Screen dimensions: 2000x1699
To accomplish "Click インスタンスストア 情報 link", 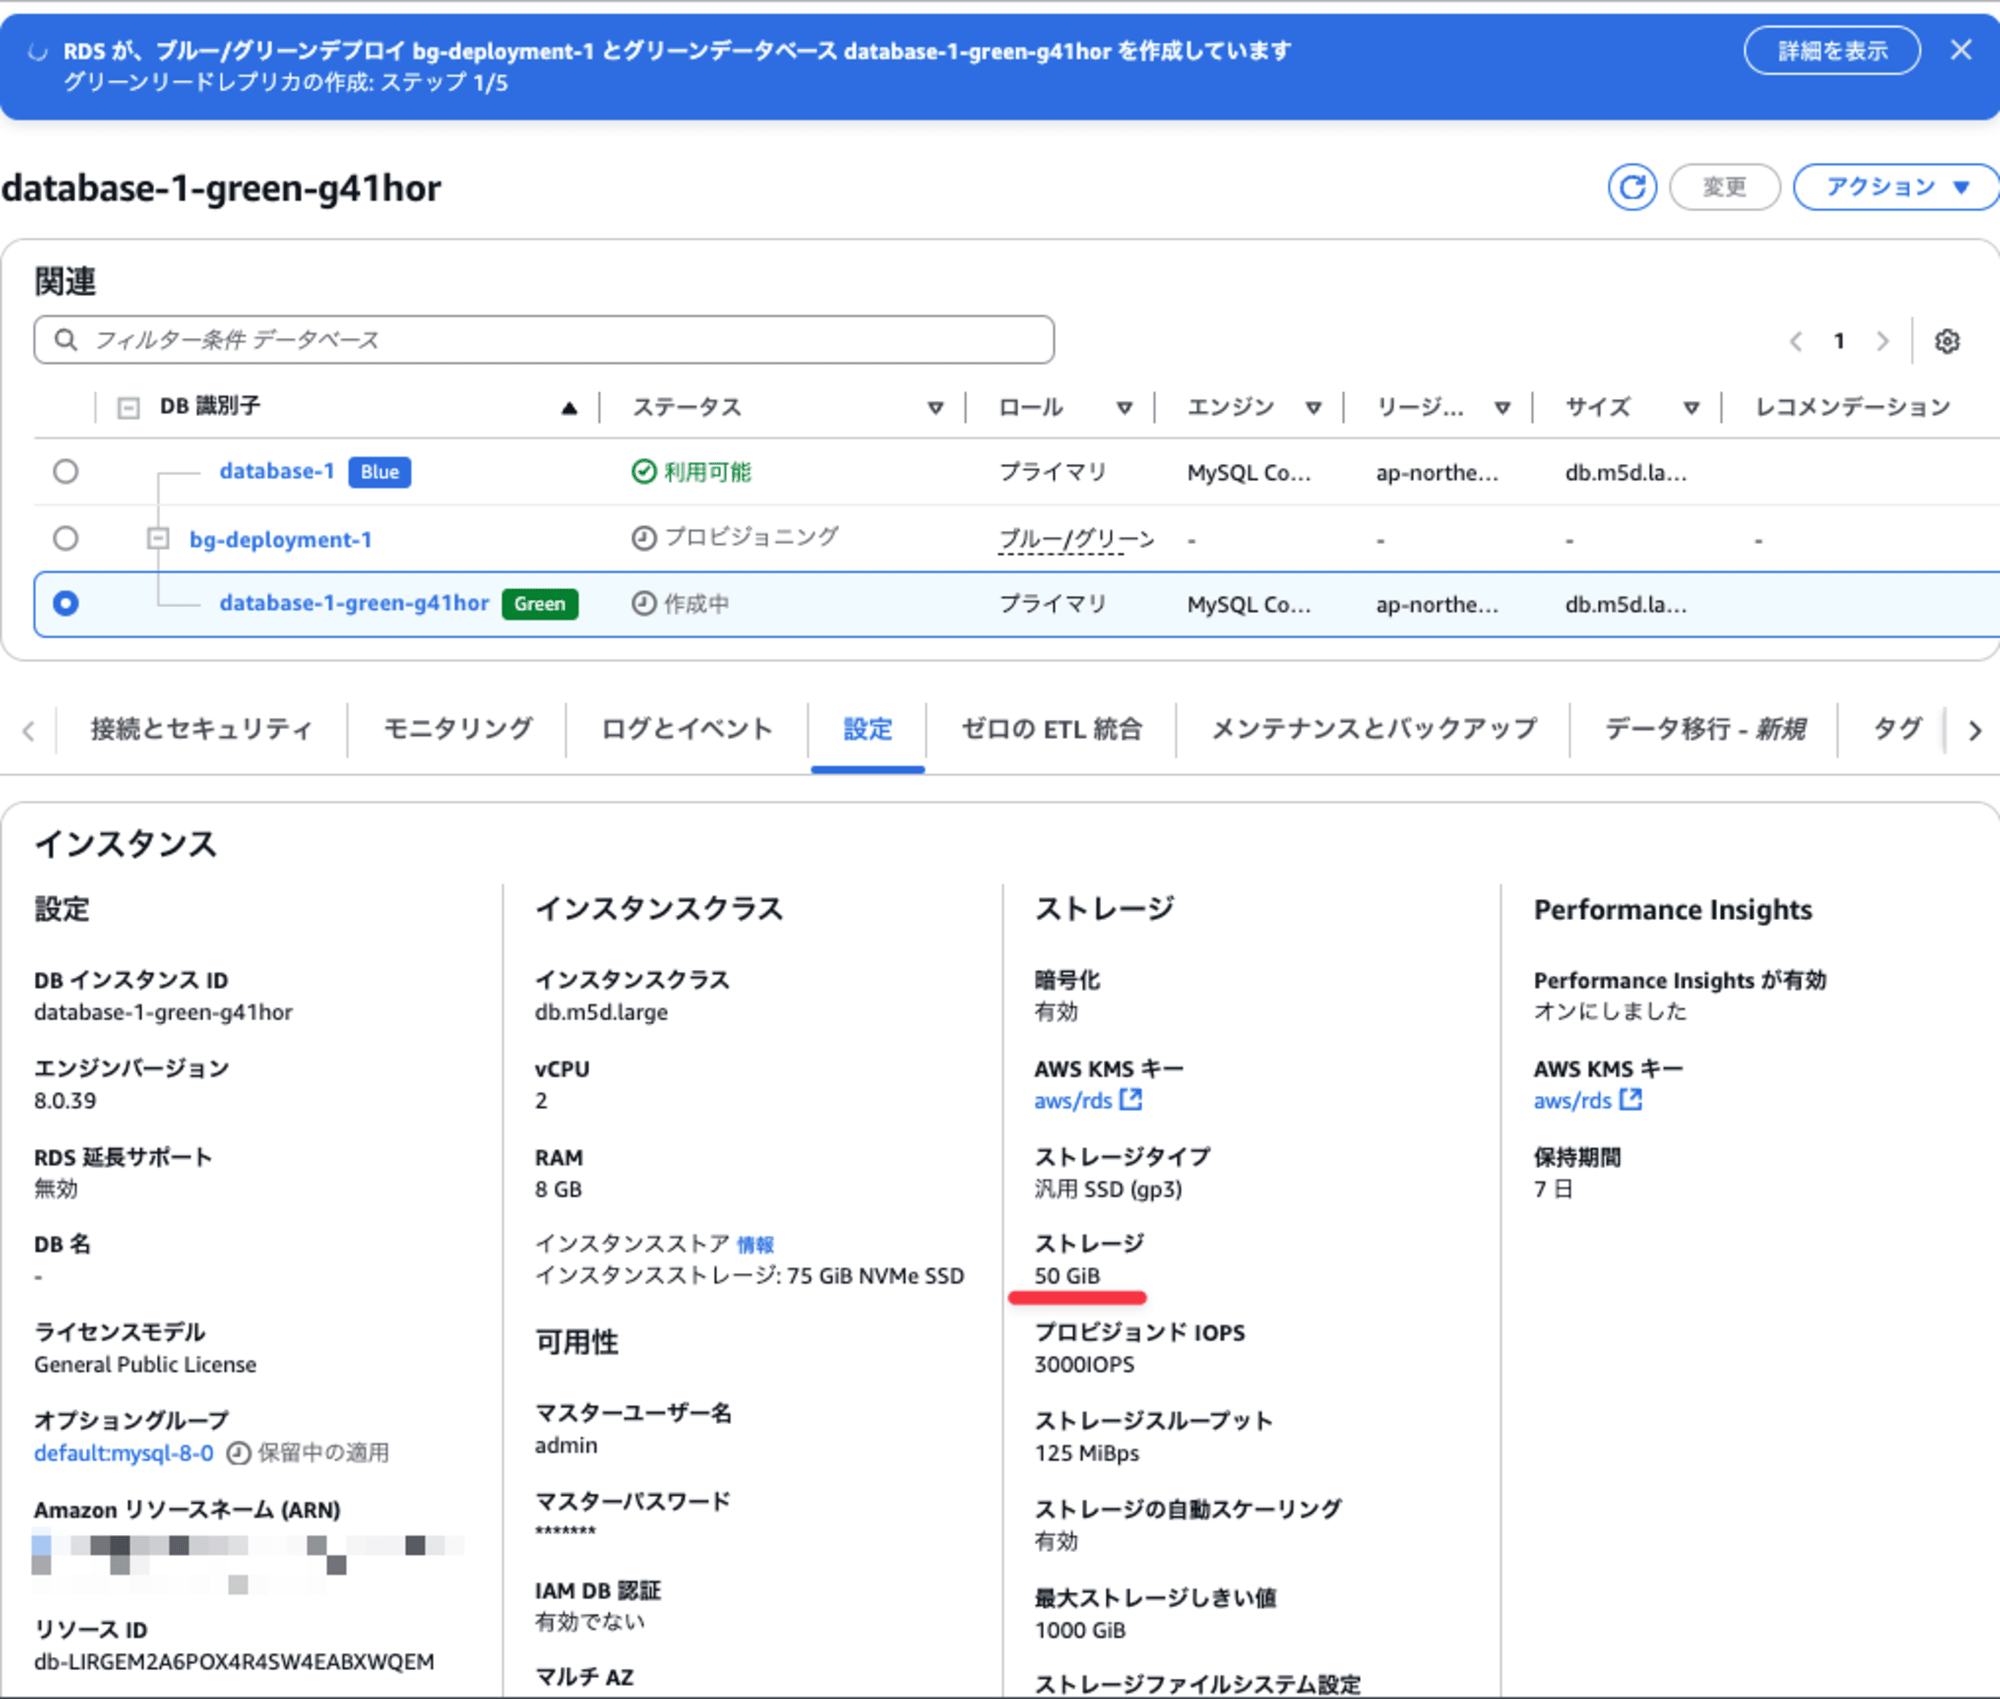I will [x=755, y=1244].
